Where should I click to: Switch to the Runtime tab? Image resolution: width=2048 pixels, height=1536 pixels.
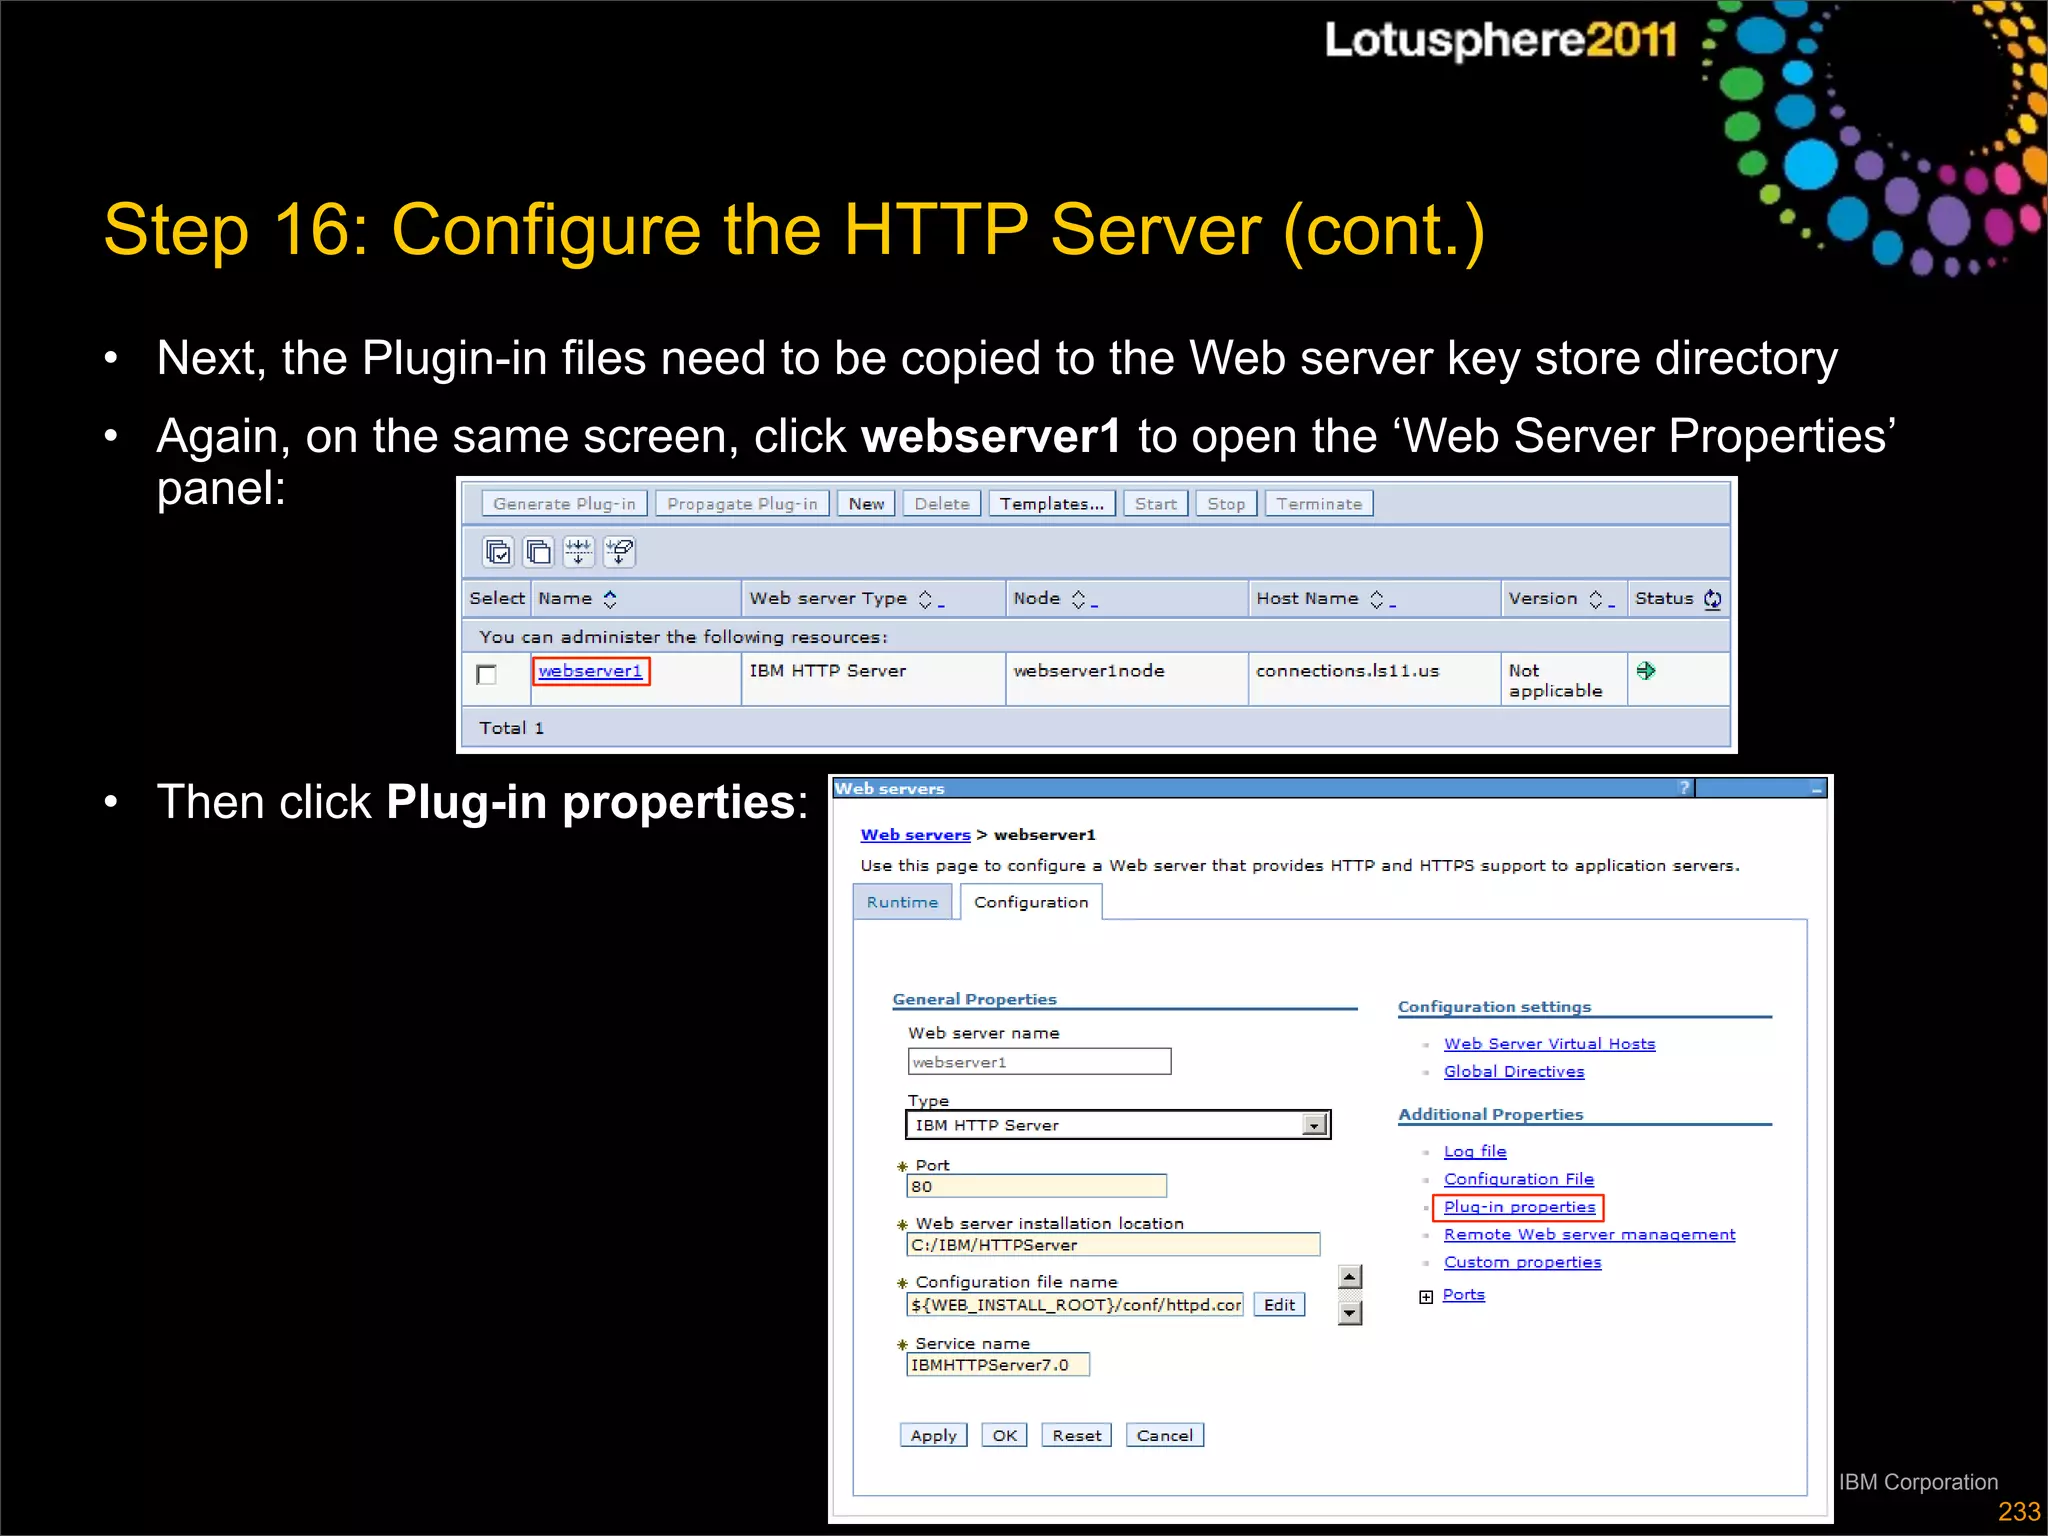(x=902, y=902)
